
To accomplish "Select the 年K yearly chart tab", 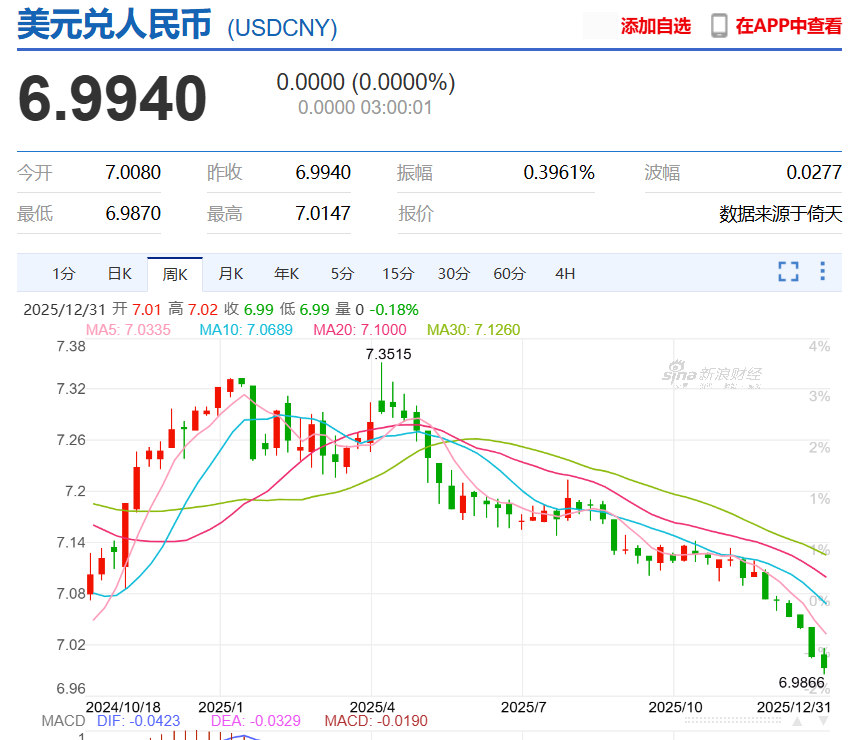I will [x=285, y=272].
